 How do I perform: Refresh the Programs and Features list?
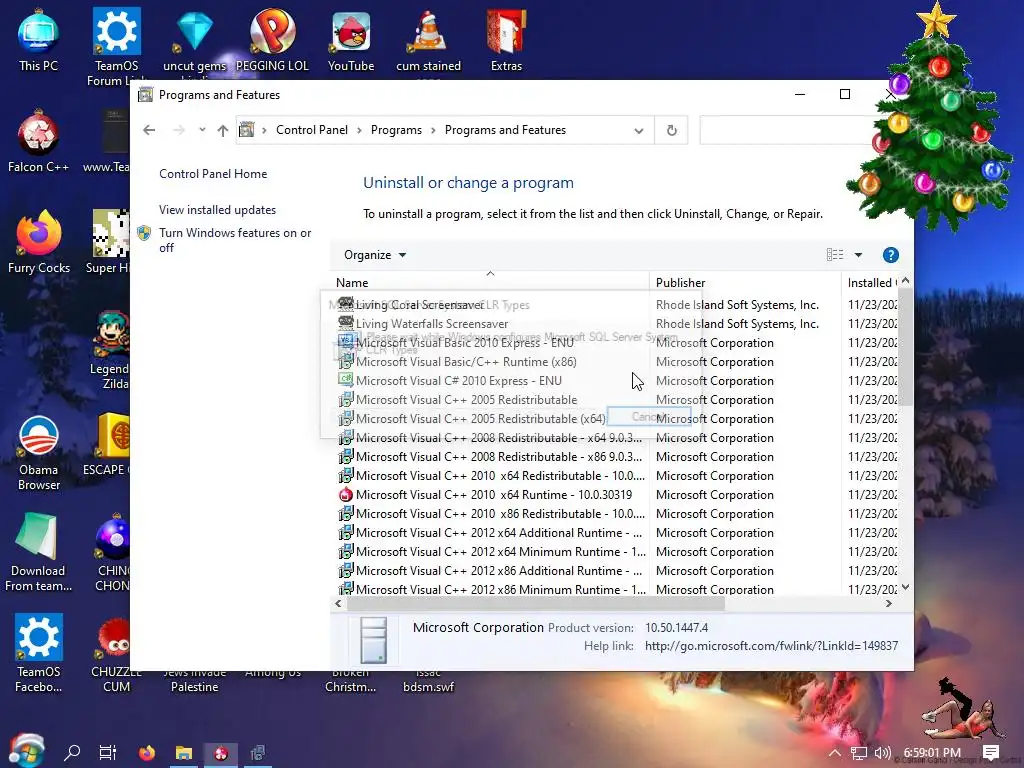(x=671, y=130)
